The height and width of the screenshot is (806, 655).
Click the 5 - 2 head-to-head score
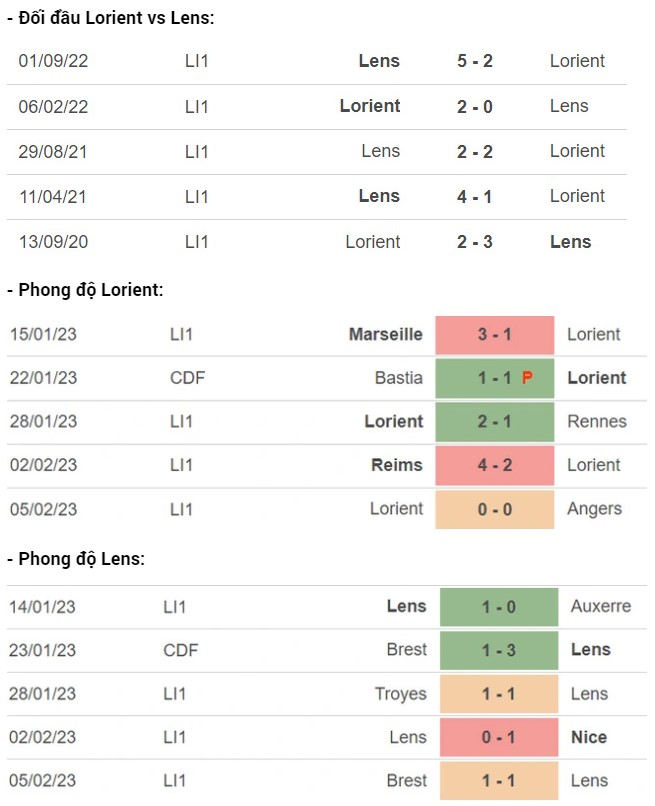click(475, 61)
